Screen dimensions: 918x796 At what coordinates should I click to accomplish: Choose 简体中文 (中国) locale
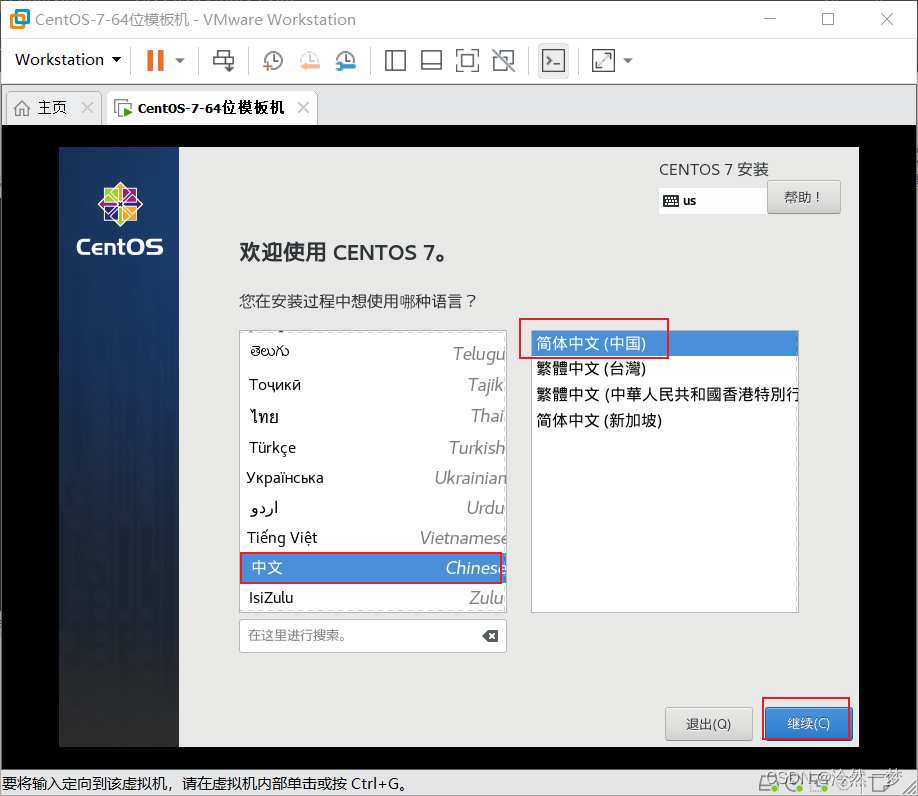[x=664, y=344]
